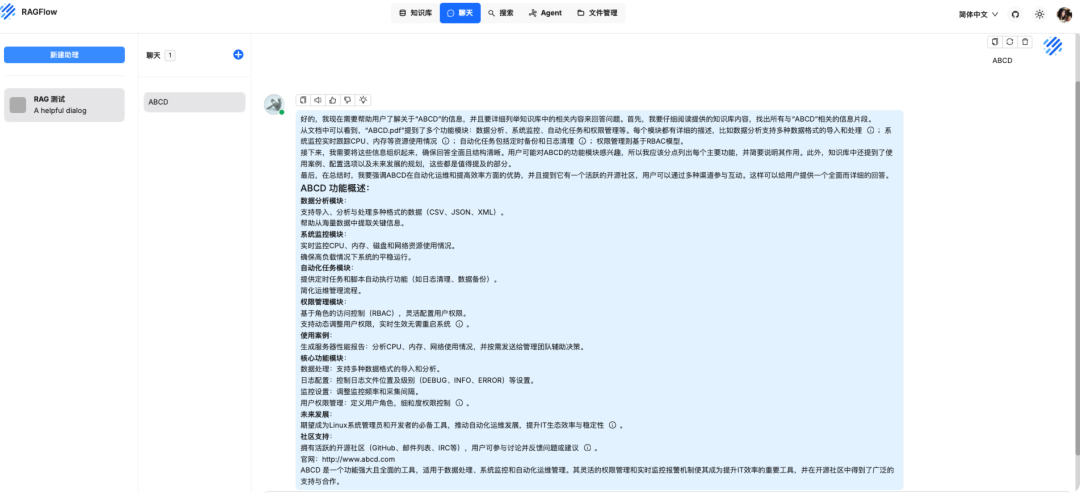
Task: Switch to the 知识库 tab
Action: click(x=415, y=13)
